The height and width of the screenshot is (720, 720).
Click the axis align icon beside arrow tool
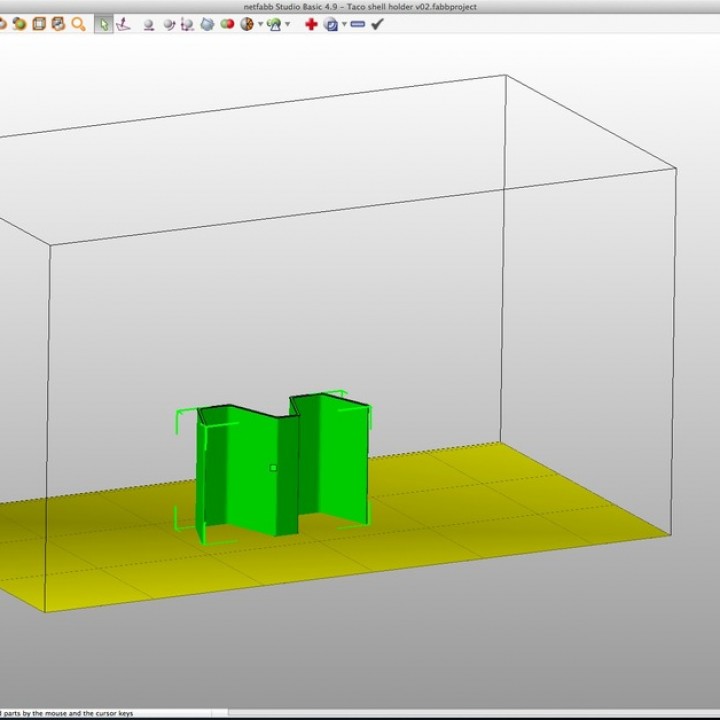[x=123, y=24]
